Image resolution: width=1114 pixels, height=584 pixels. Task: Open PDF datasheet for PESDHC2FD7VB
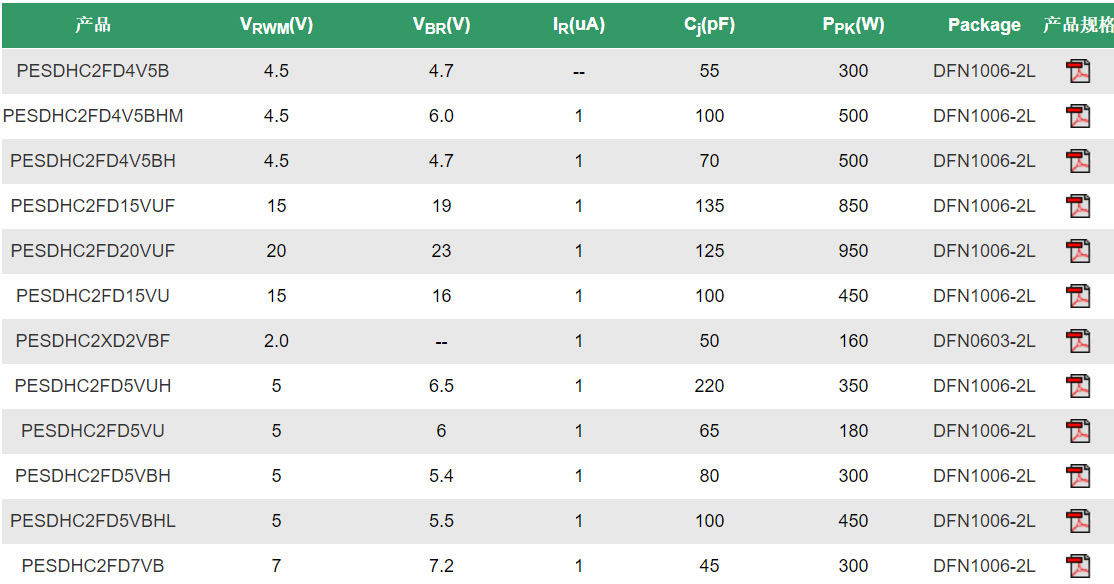[x=1078, y=566]
